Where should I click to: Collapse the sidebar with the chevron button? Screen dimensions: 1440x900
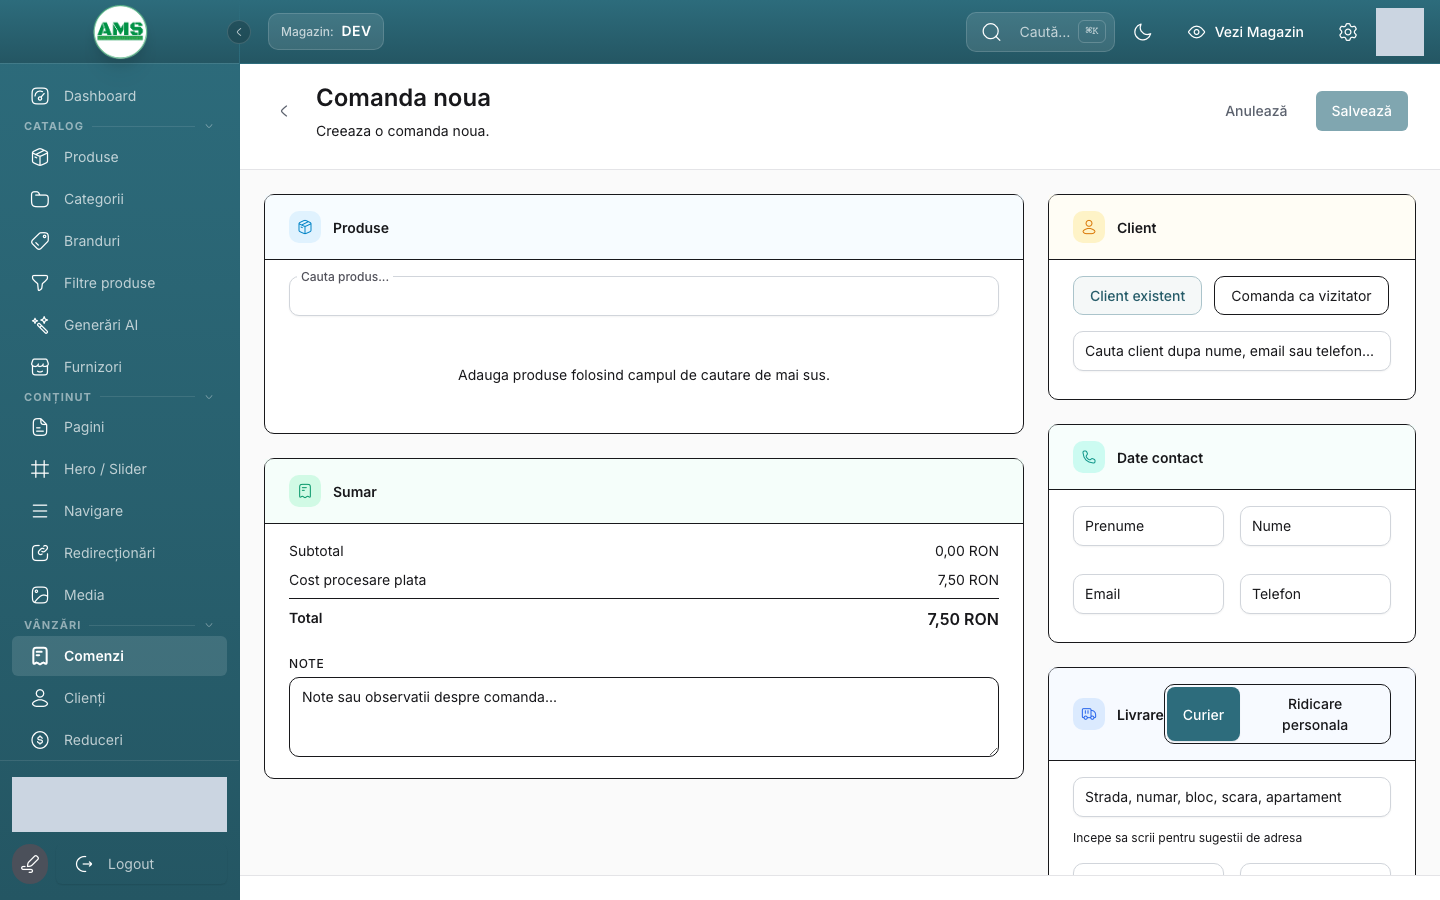[239, 32]
